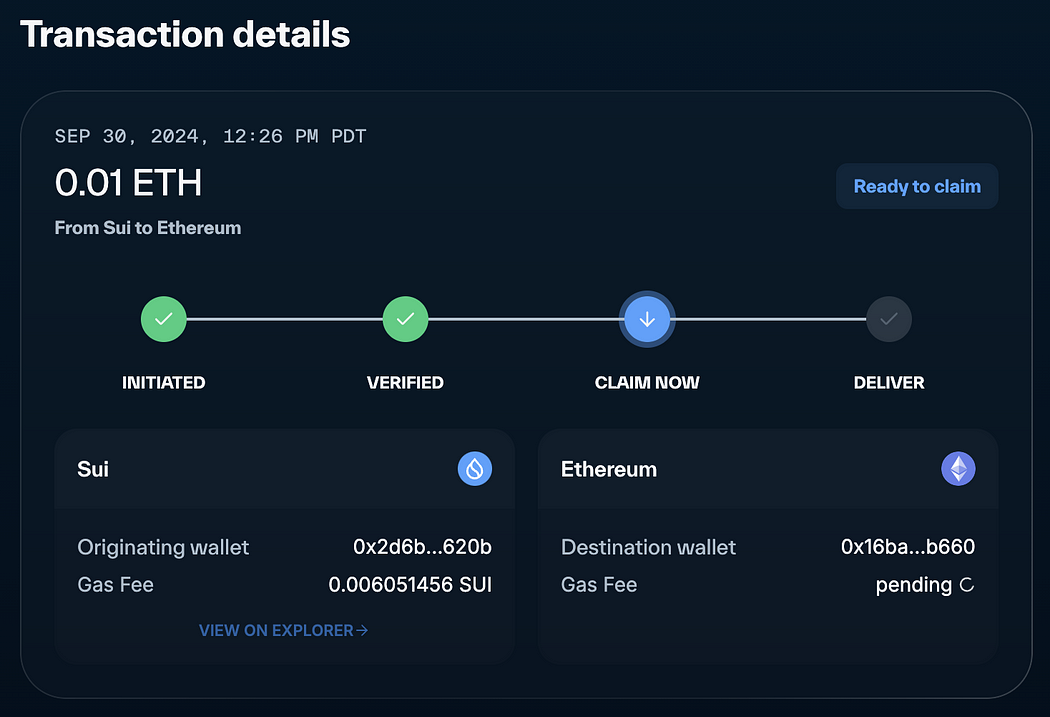The width and height of the screenshot is (1050, 717).
Task: Click the 0.006051456 SUI gas fee value
Action: [410, 585]
